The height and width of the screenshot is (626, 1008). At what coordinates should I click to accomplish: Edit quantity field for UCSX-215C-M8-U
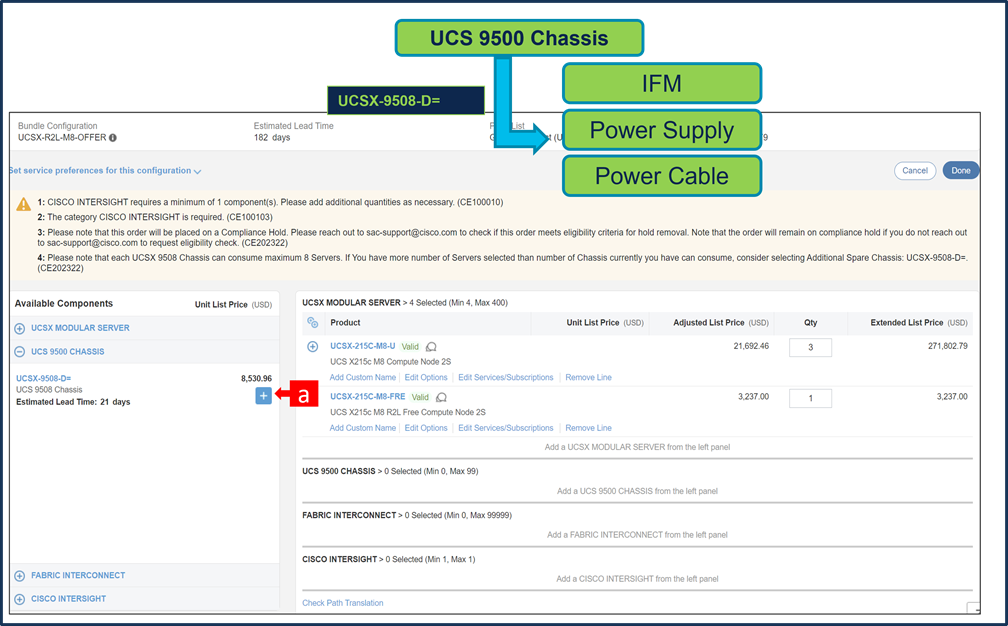point(811,347)
